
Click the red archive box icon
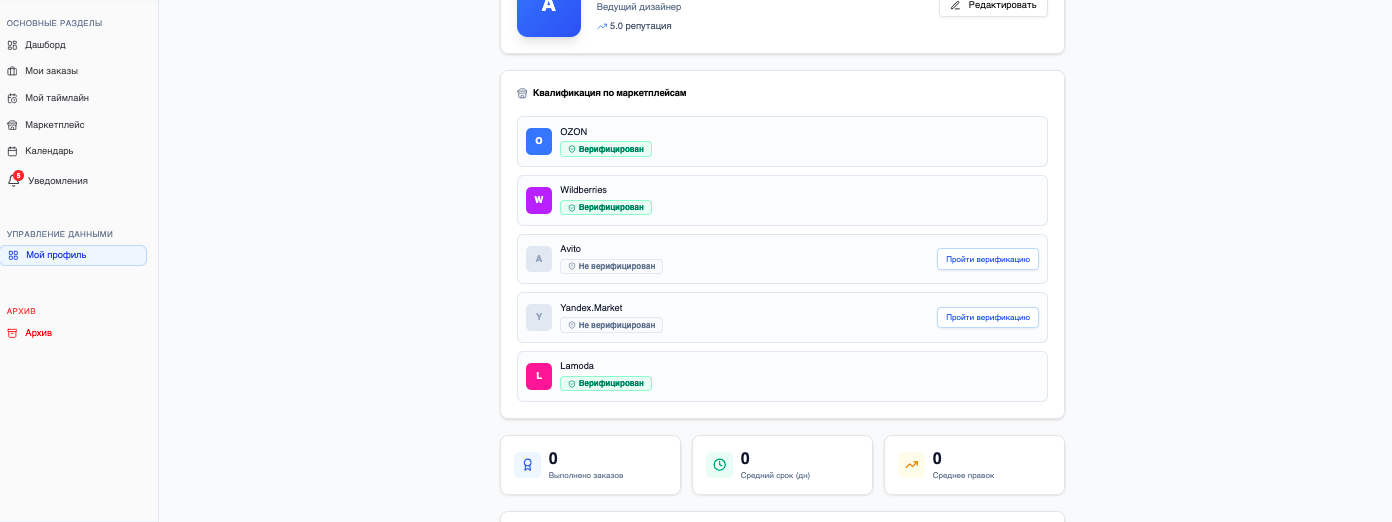point(12,333)
